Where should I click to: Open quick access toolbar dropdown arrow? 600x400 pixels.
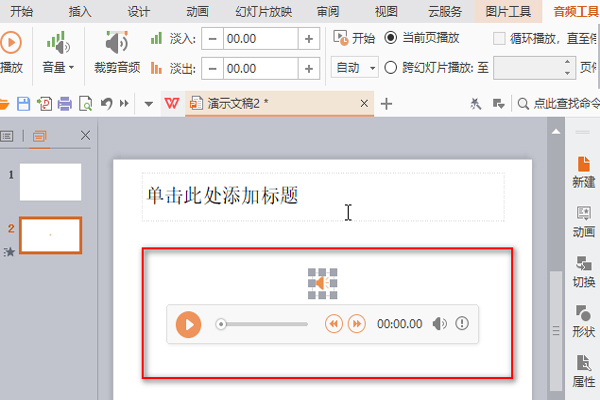148,104
